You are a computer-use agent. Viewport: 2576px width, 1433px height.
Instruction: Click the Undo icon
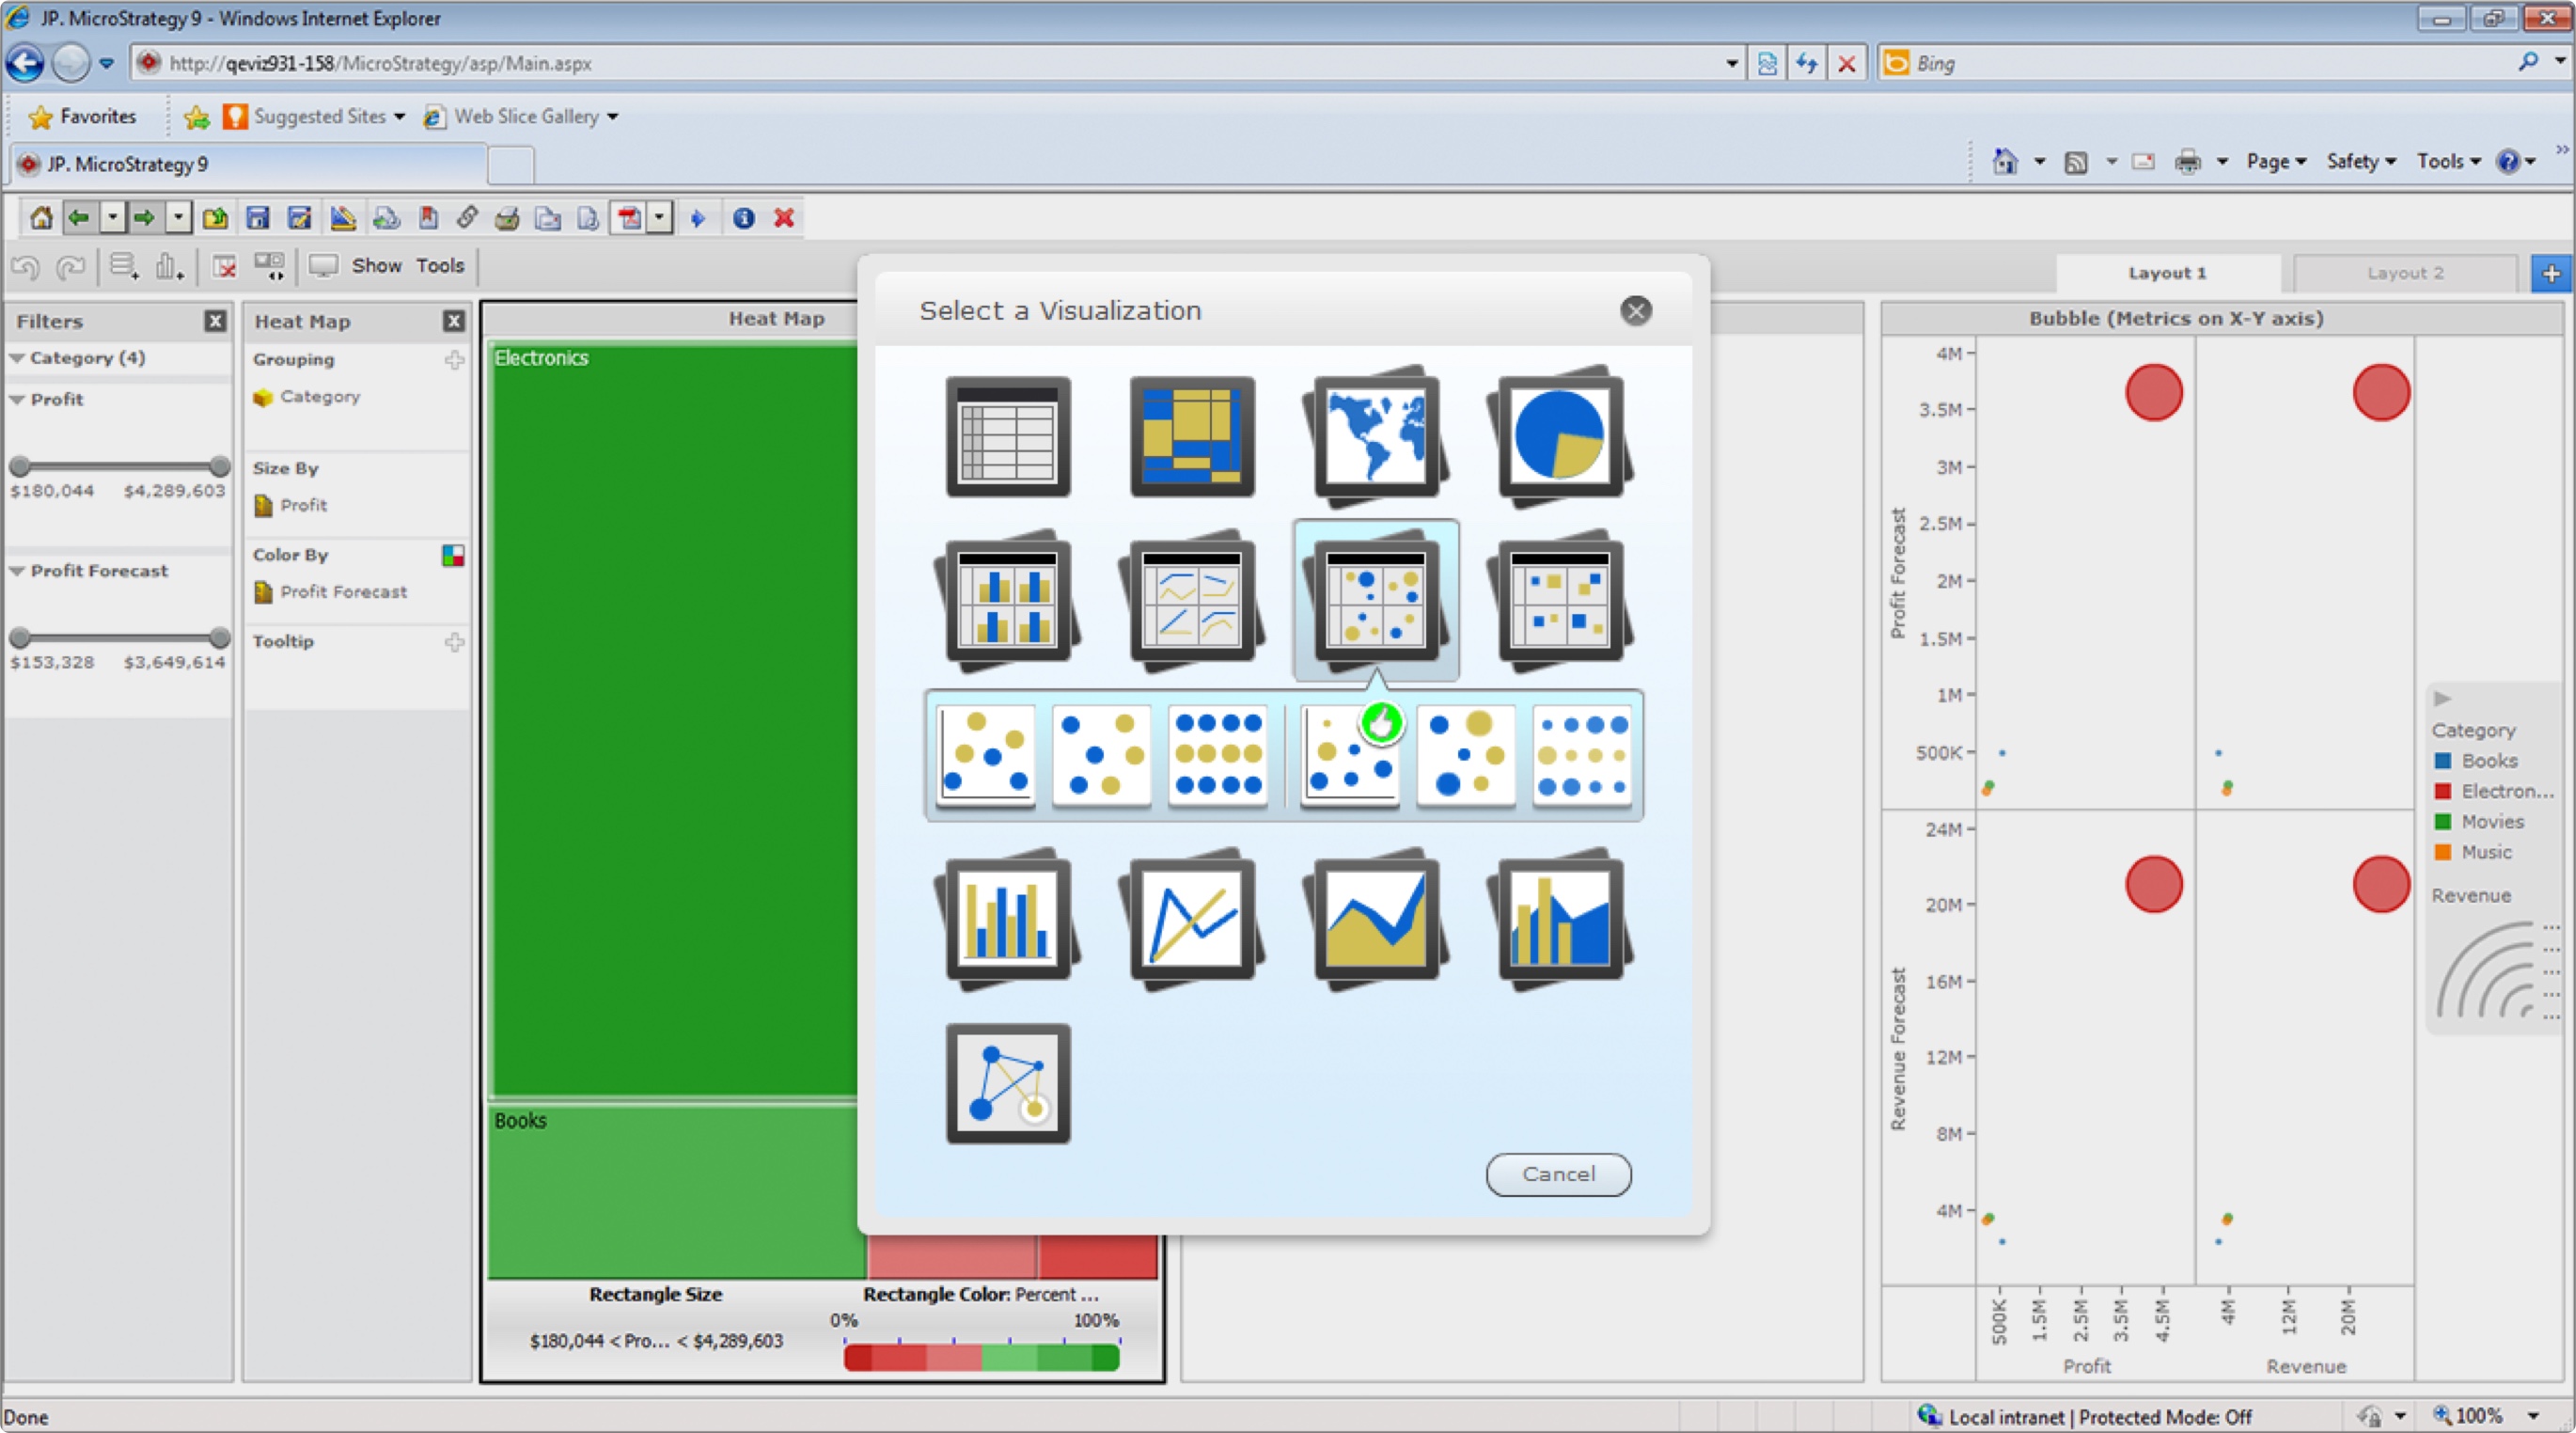click(x=26, y=266)
